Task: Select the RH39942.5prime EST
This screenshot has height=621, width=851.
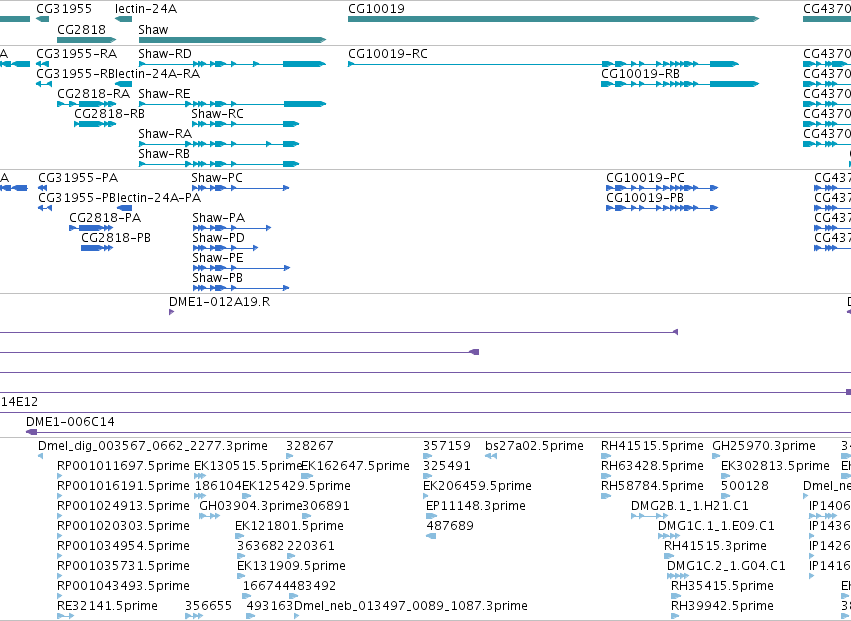Action: pos(675,616)
